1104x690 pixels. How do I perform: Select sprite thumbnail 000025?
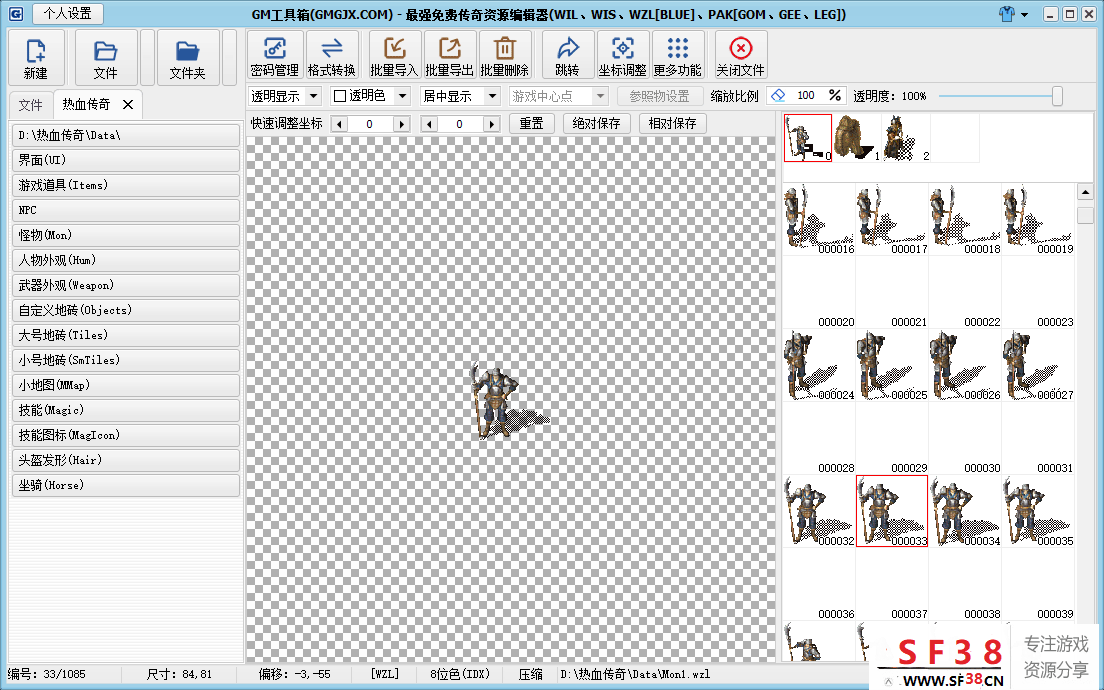click(892, 365)
